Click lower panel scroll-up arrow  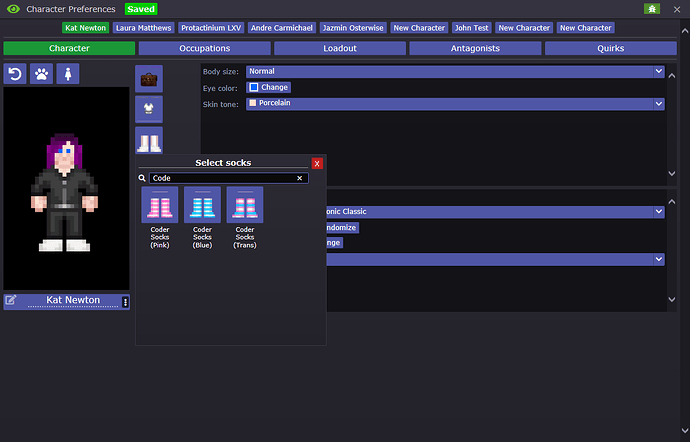click(672, 202)
